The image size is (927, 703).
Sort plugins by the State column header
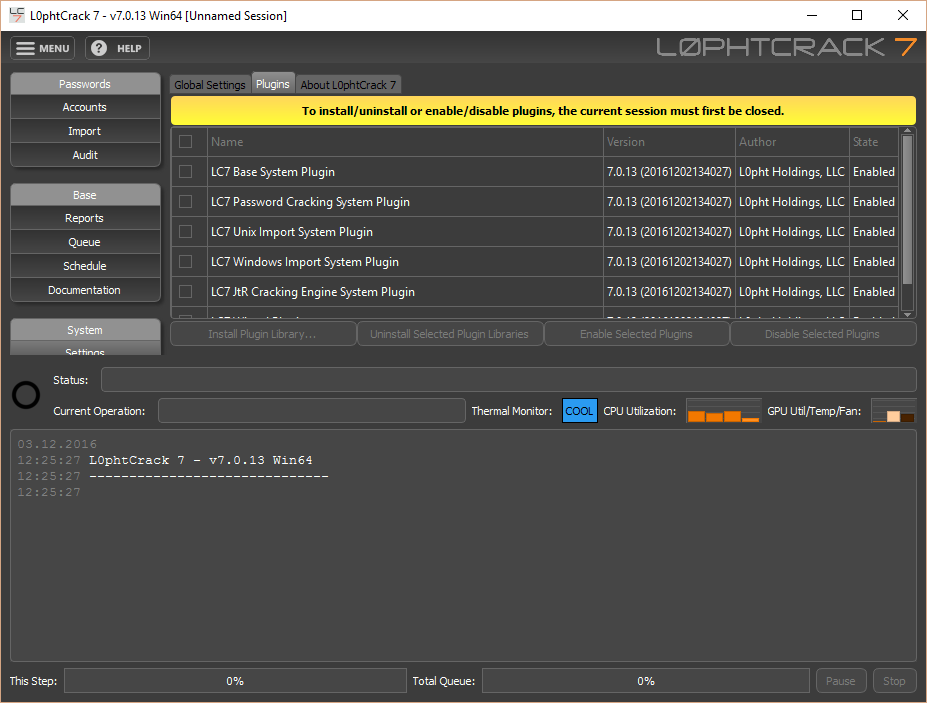coord(874,142)
